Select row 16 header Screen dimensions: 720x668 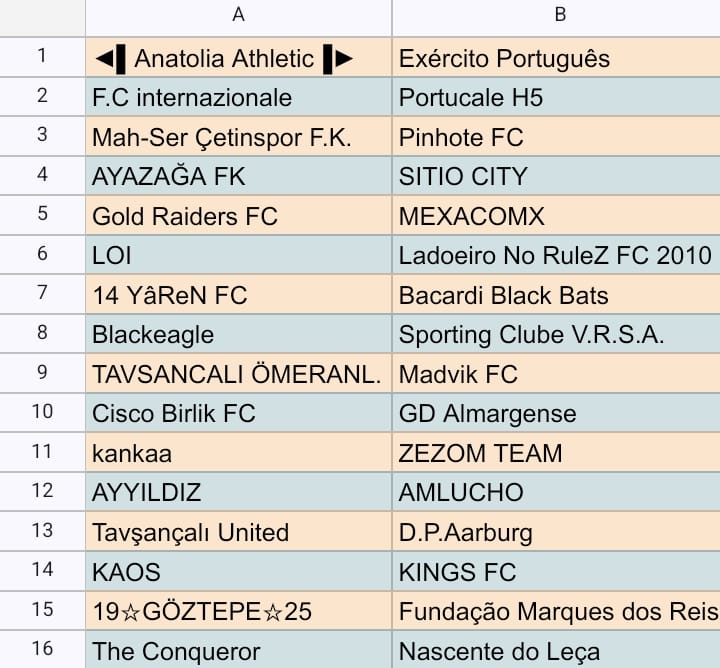click(42, 649)
